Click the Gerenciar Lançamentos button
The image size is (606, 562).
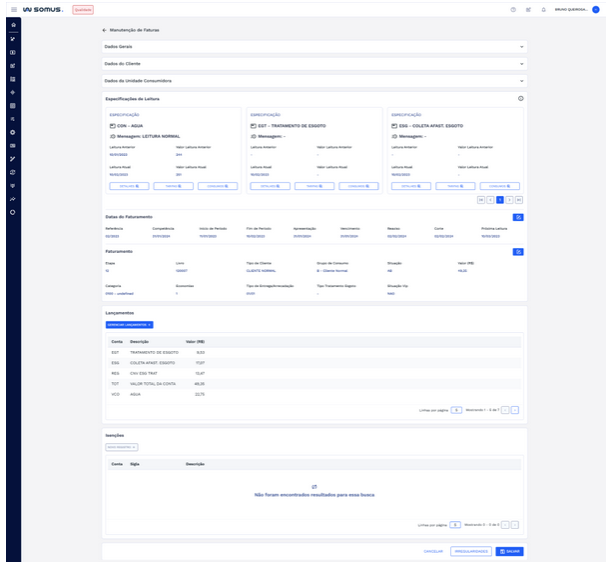[129, 325]
